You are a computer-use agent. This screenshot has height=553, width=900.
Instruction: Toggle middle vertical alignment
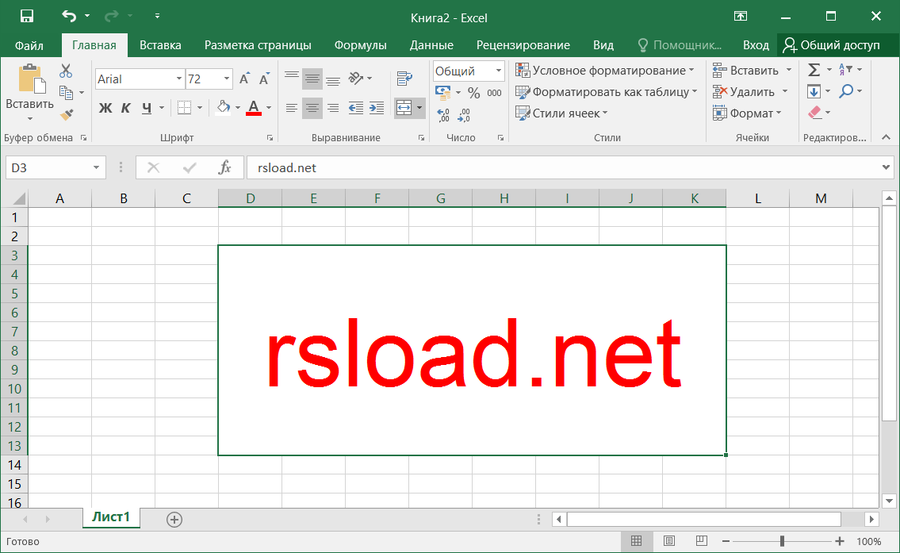[x=312, y=79]
